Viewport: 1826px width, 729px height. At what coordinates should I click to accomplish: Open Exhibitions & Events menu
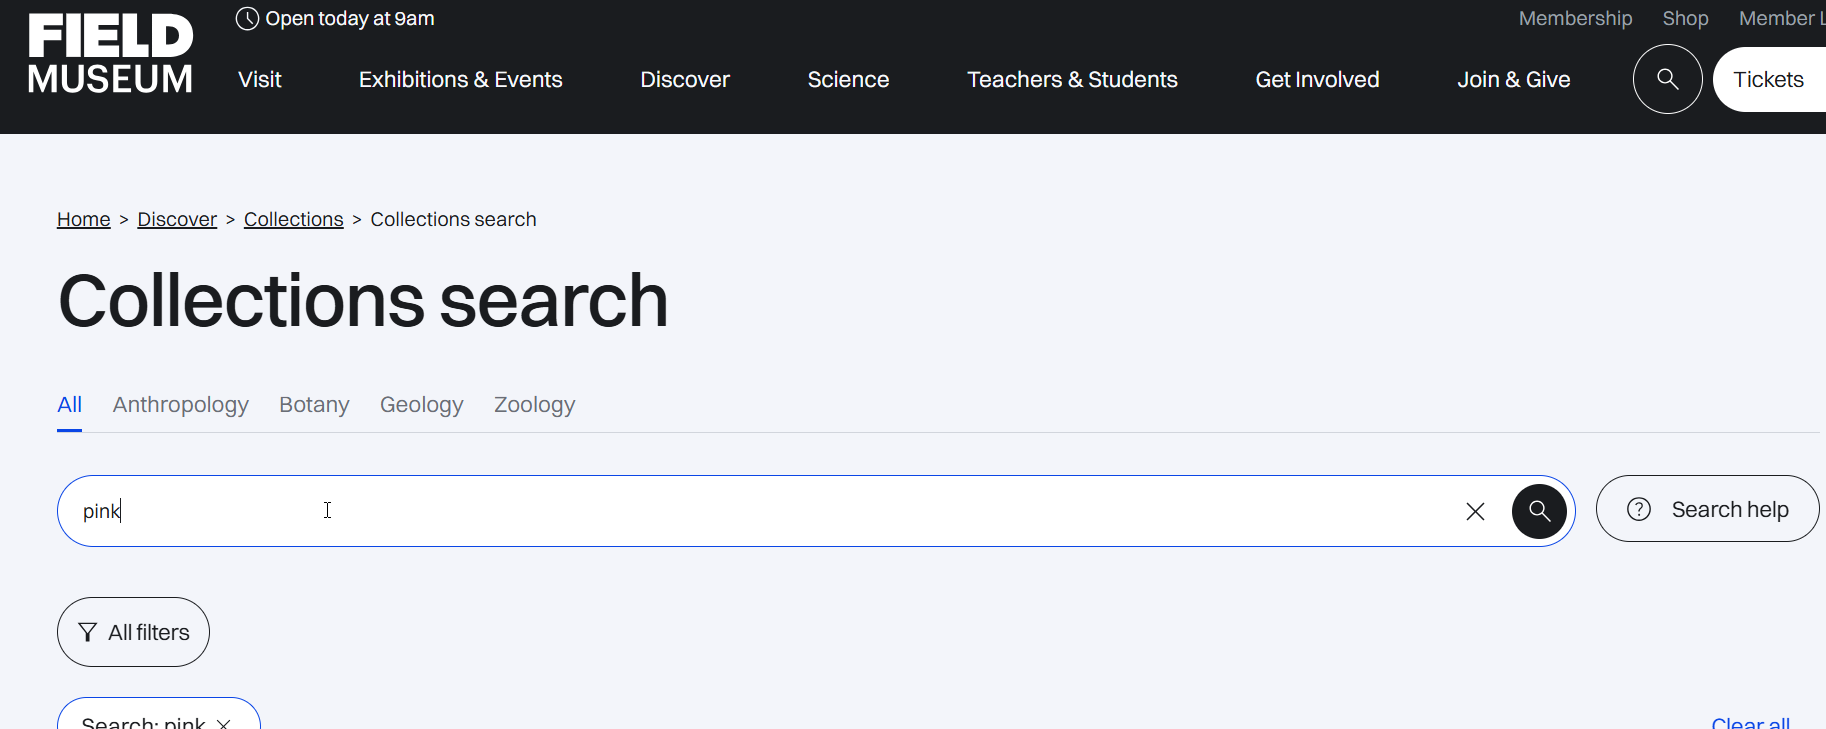click(460, 80)
